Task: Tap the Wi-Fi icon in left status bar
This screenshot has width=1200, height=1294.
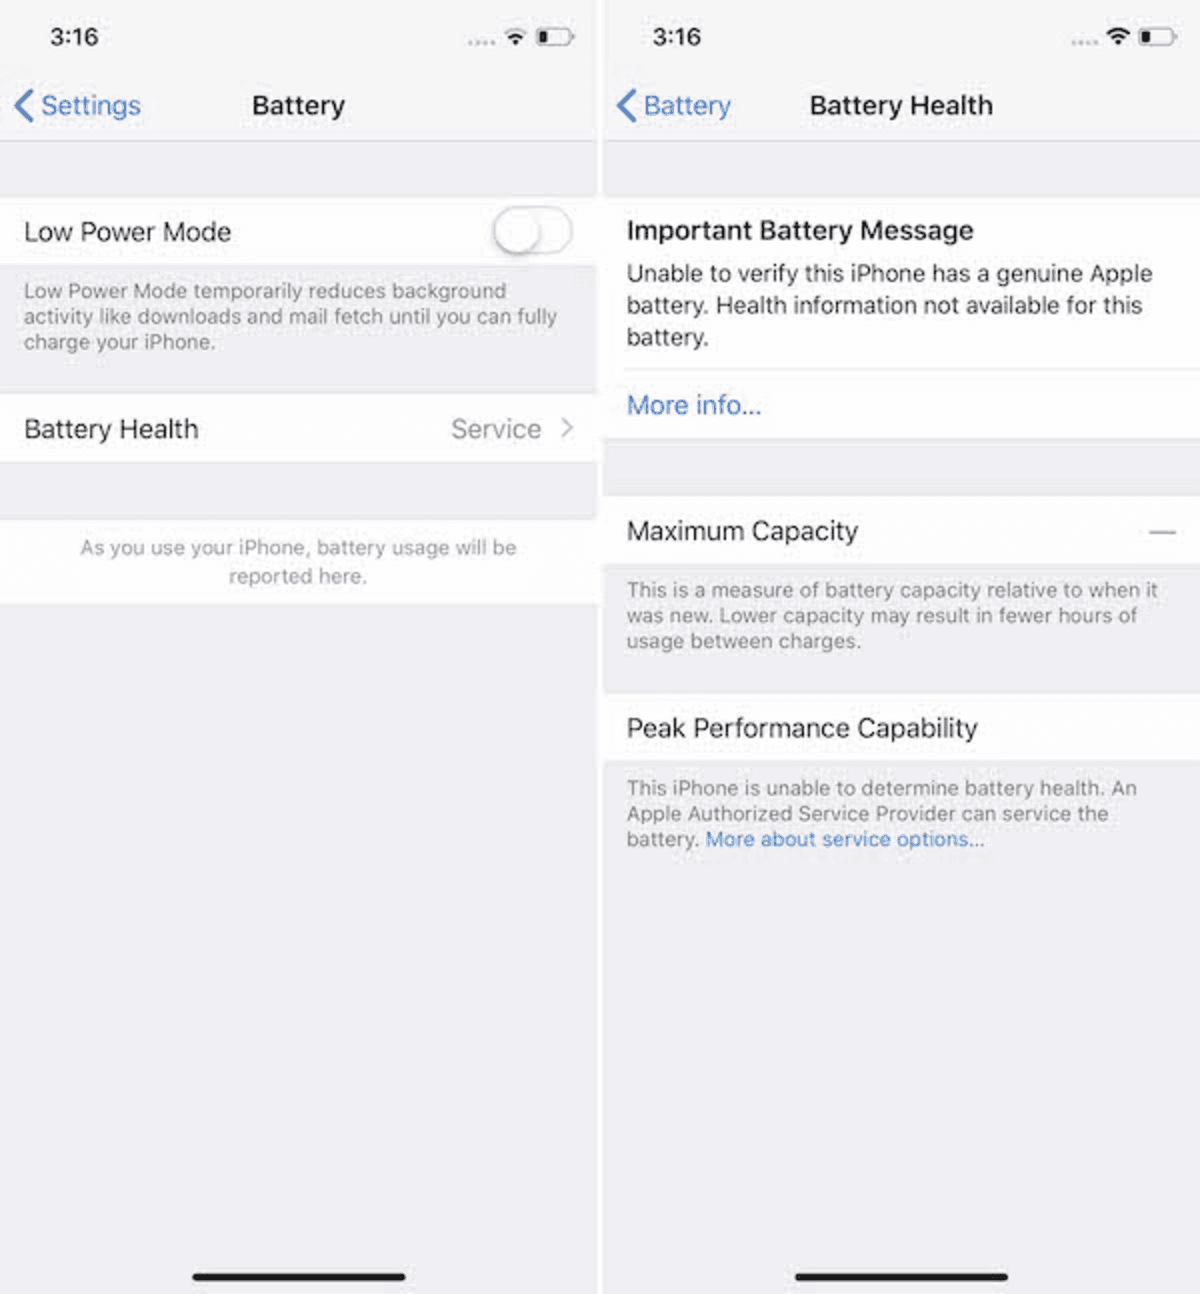Action: point(515,37)
